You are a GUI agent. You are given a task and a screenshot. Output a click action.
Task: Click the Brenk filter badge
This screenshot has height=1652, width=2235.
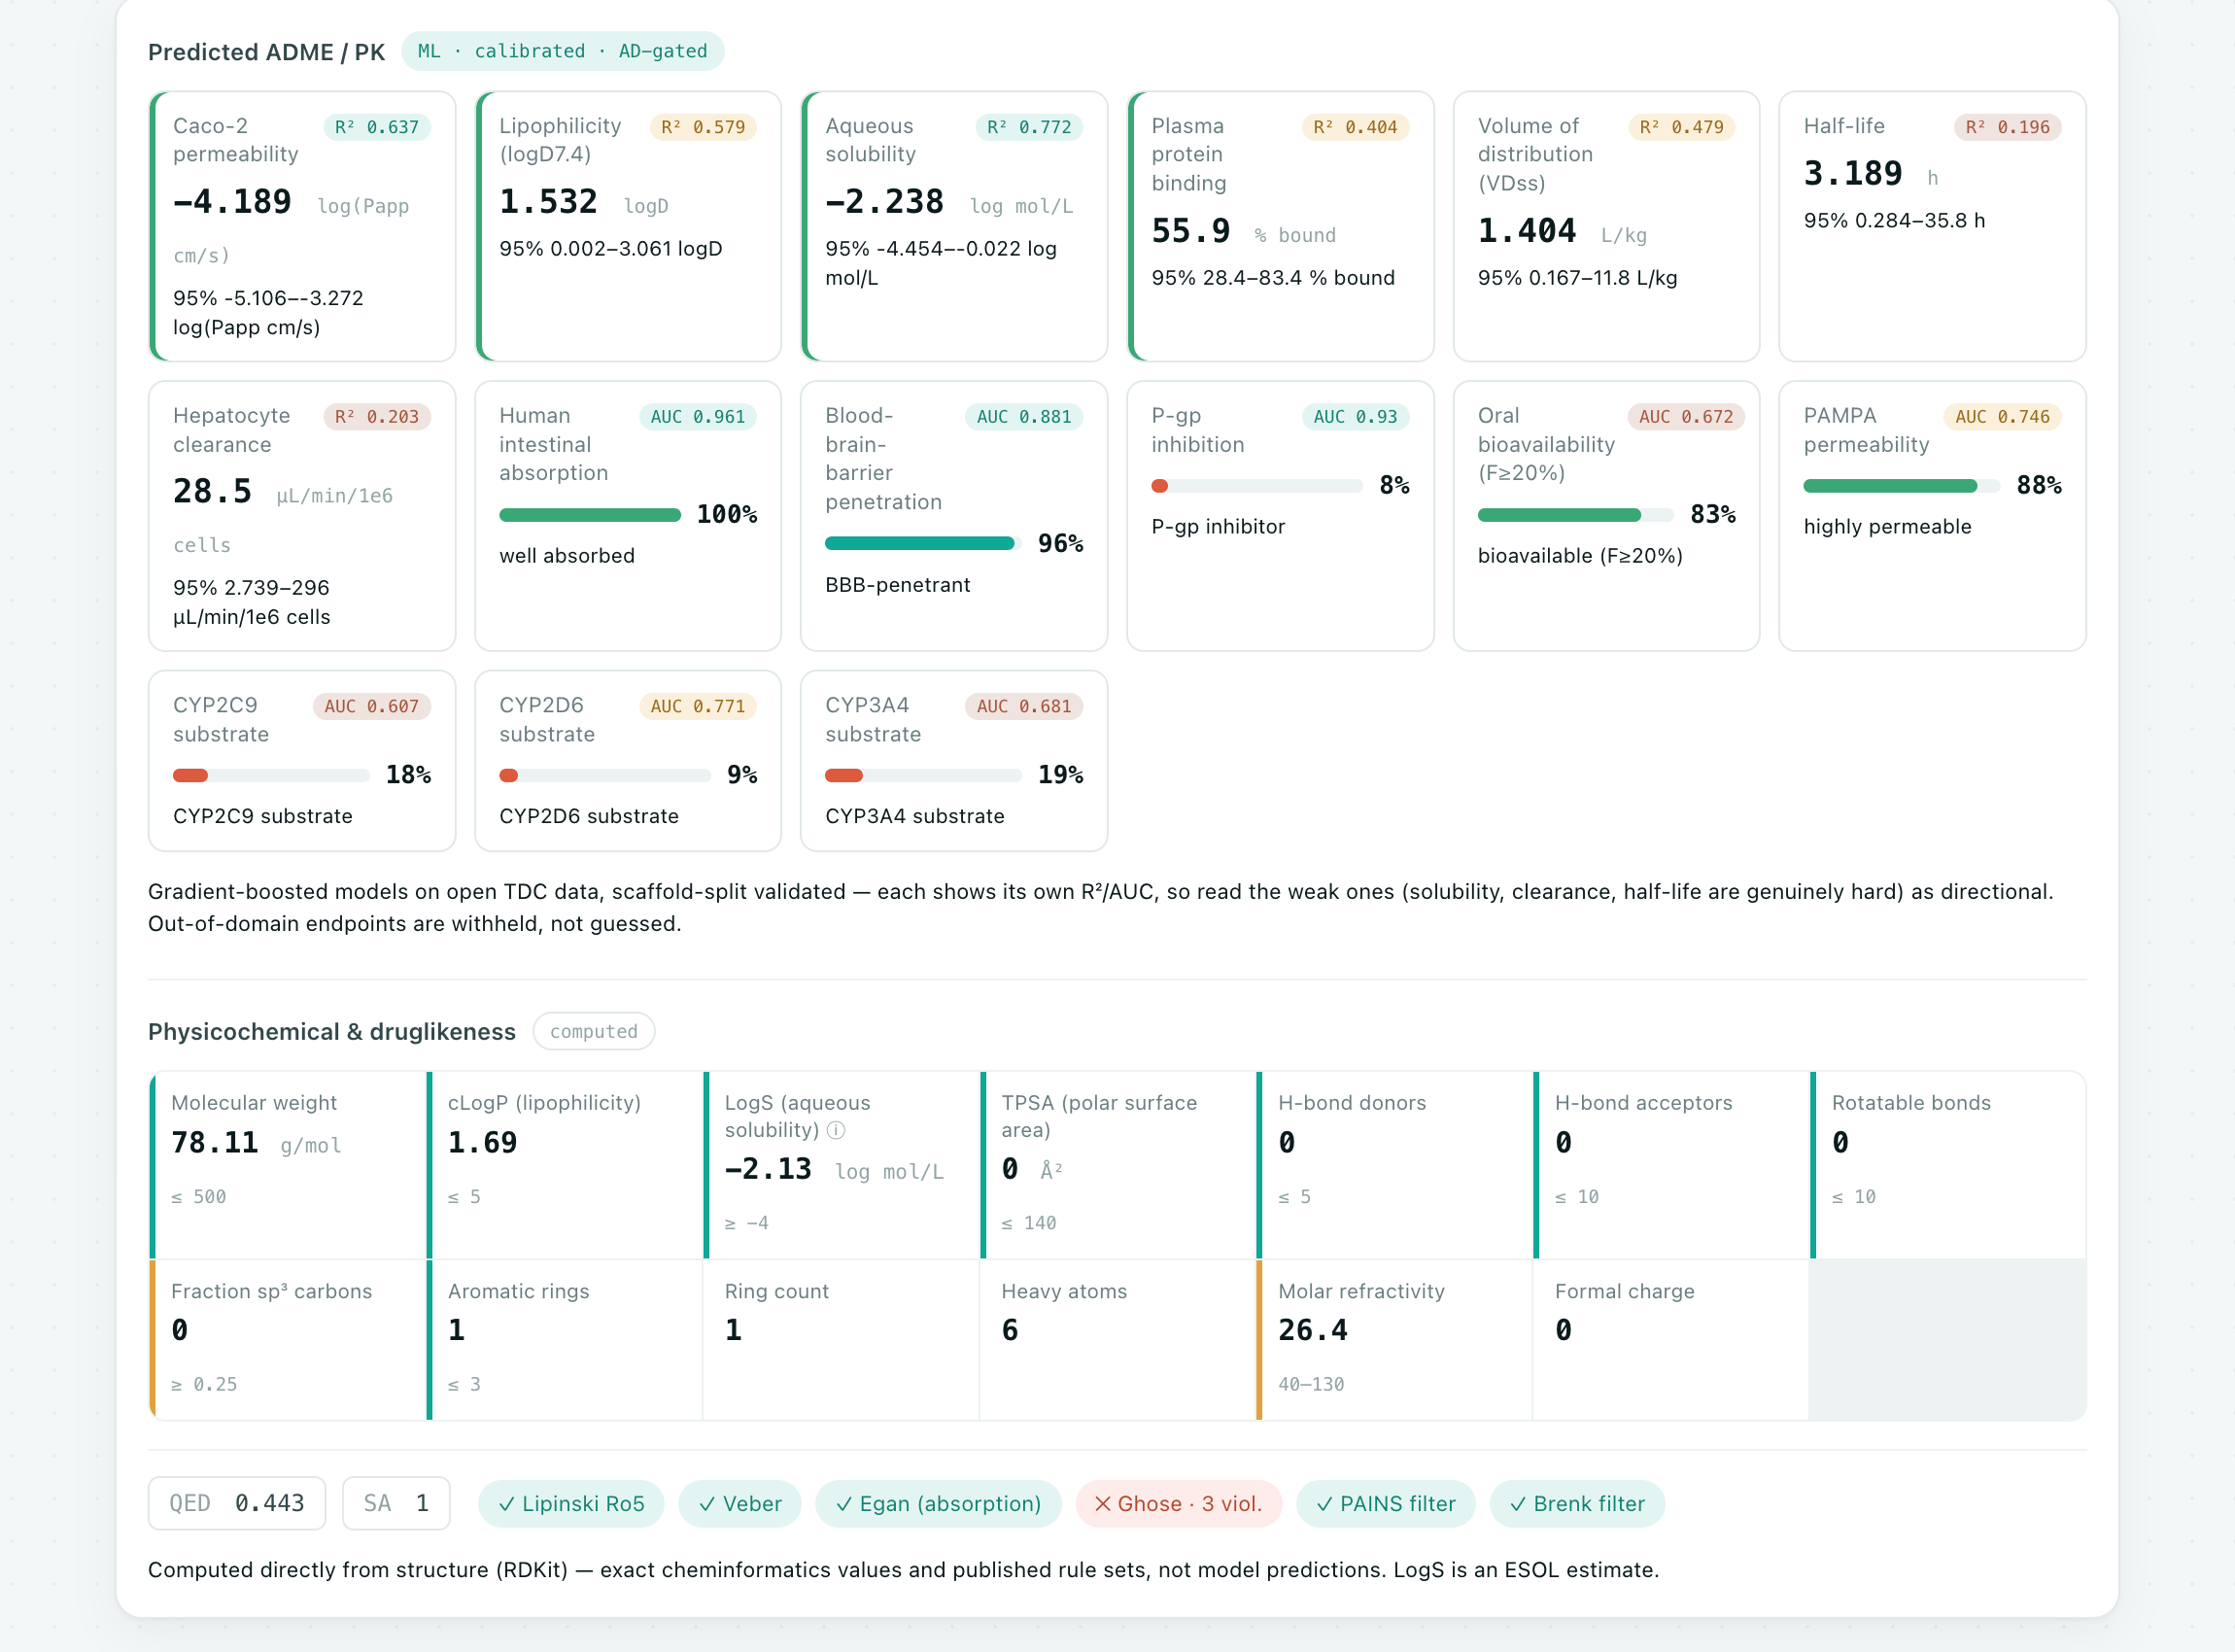1577,1504
